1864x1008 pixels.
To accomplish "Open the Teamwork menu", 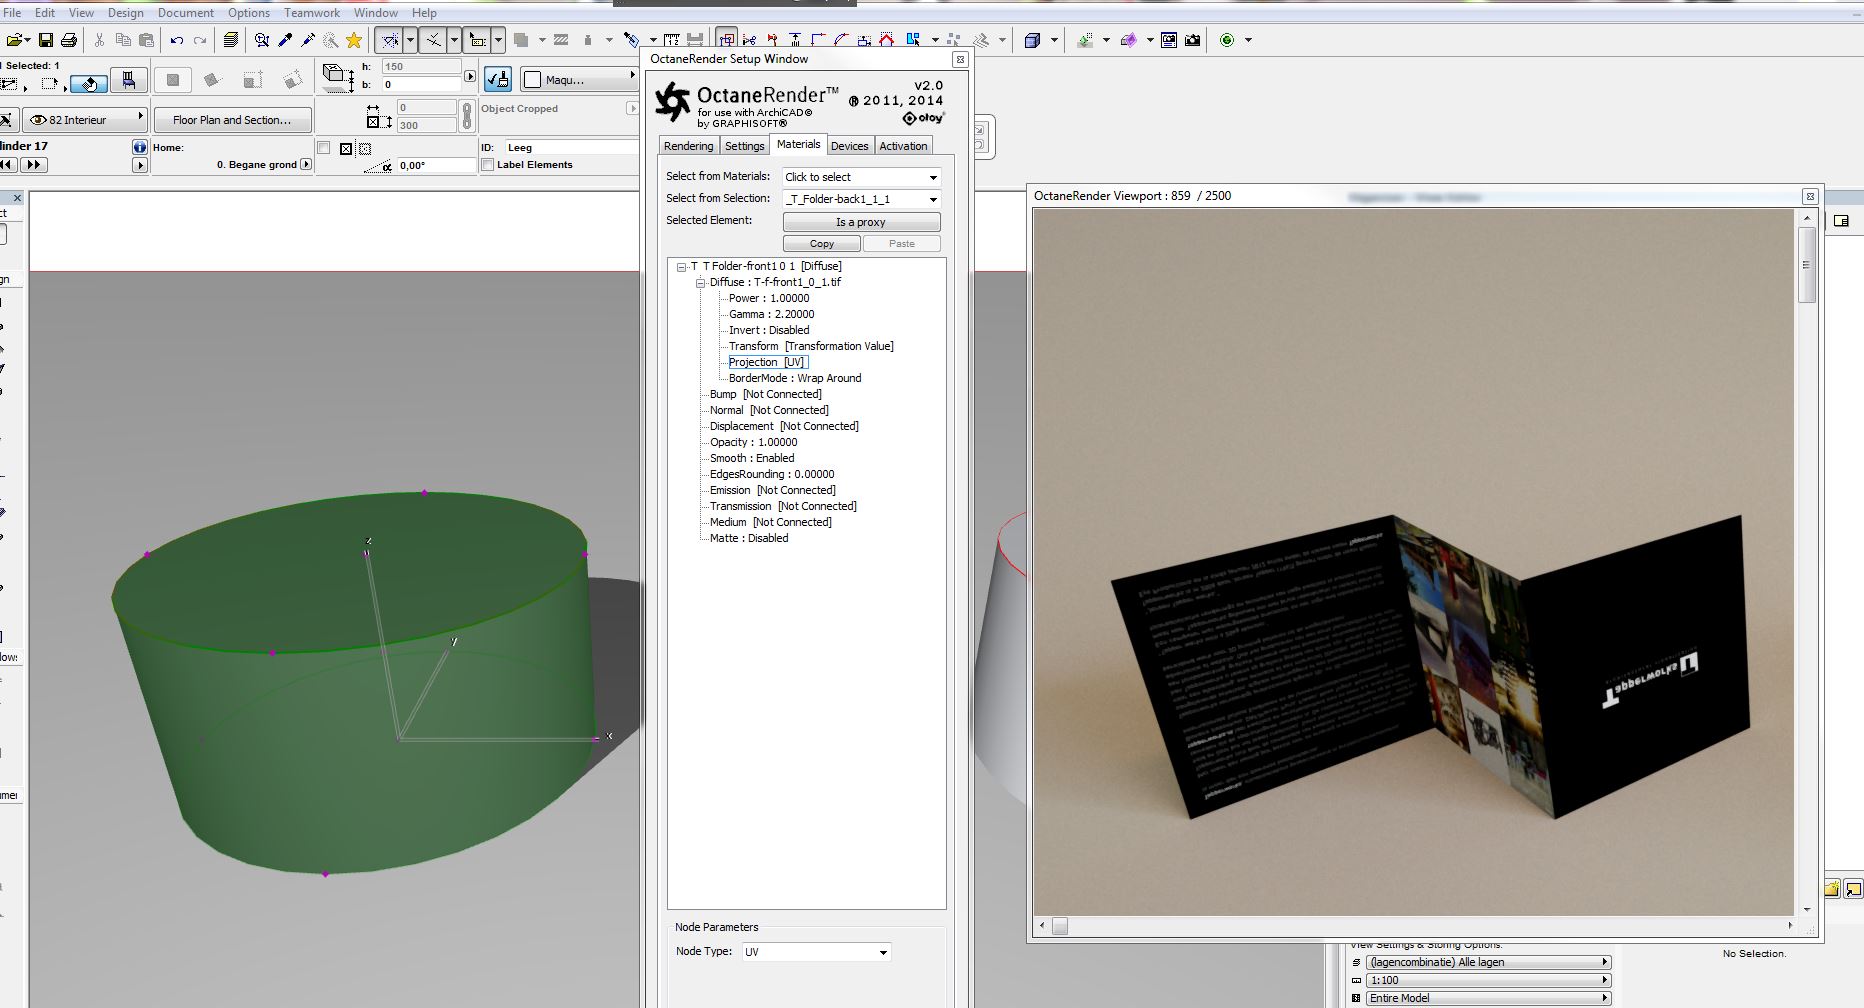I will 312,13.
